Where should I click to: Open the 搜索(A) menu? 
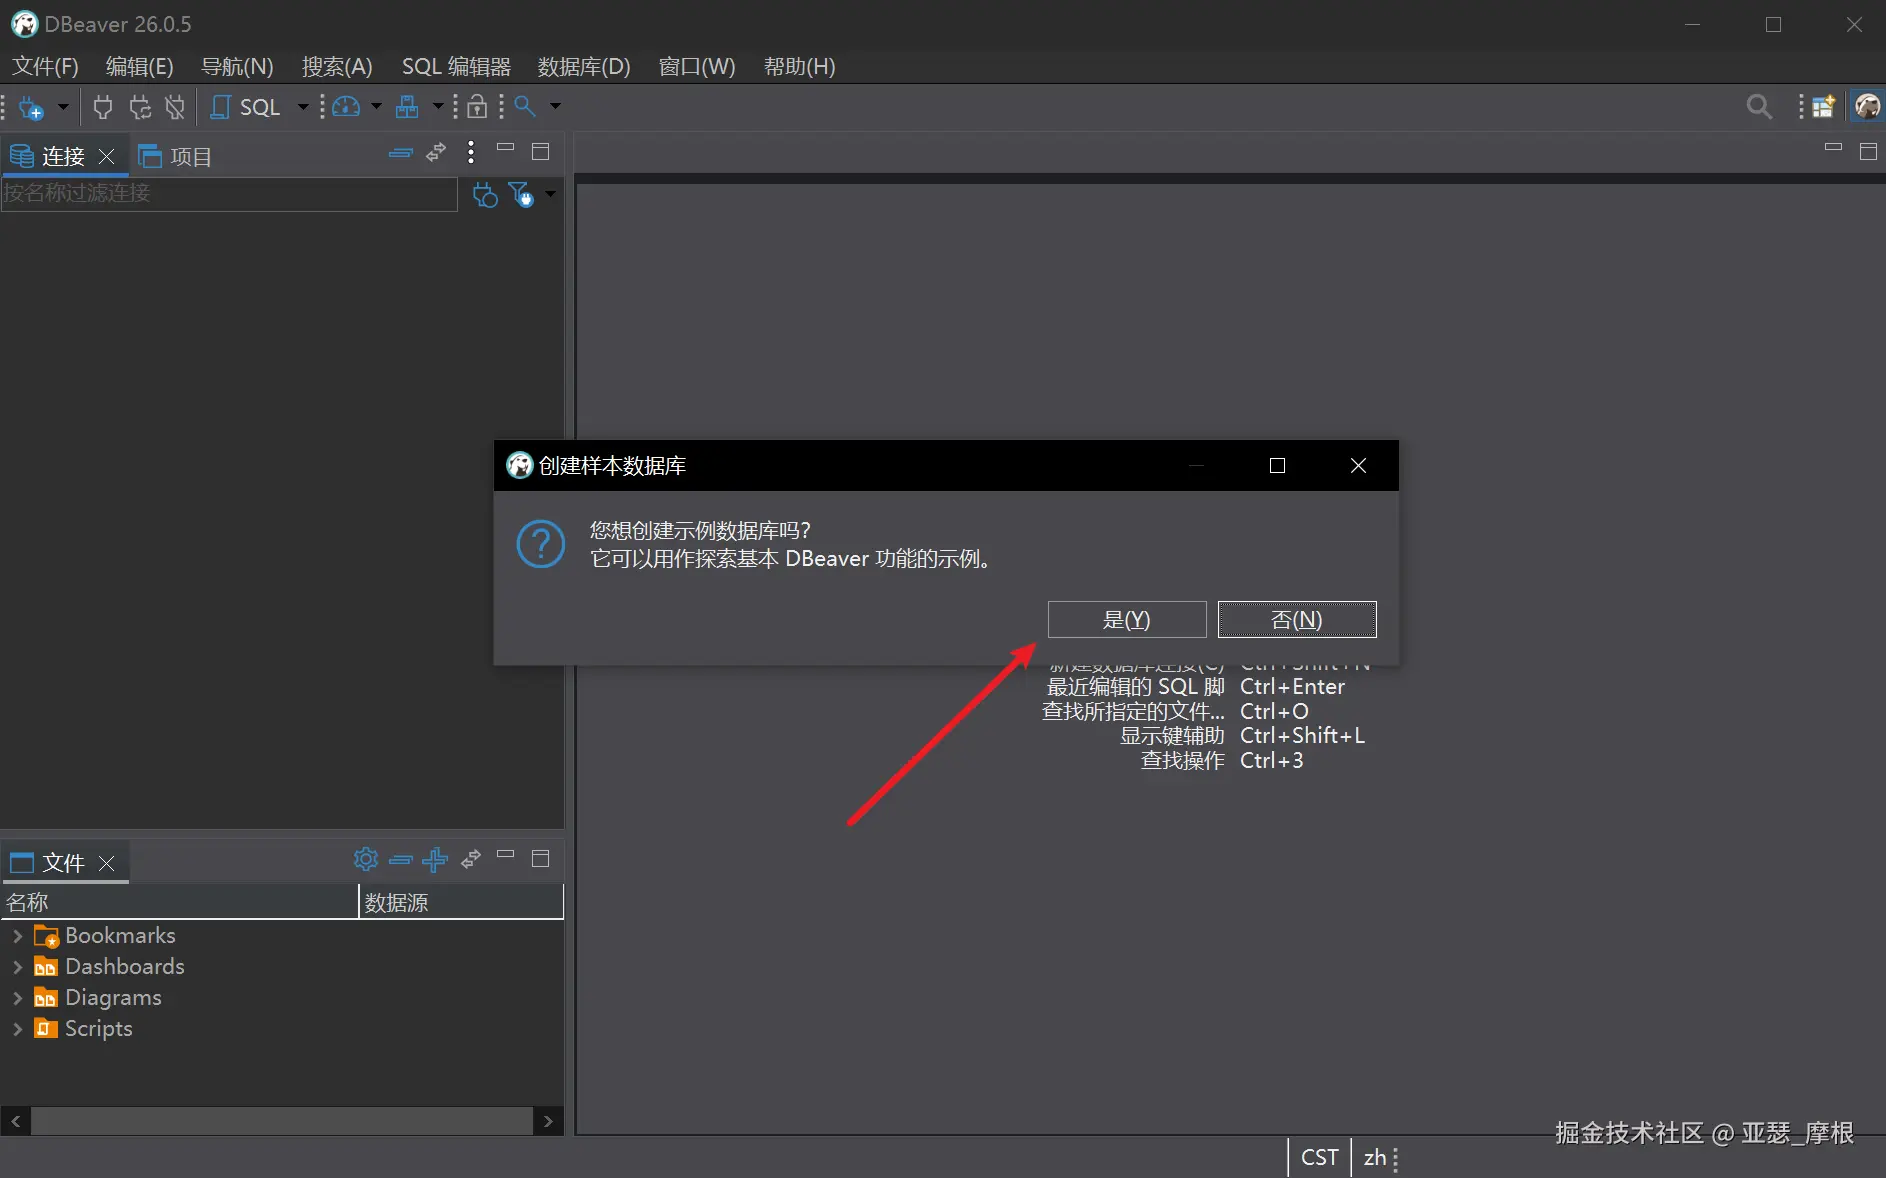tap(337, 67)
